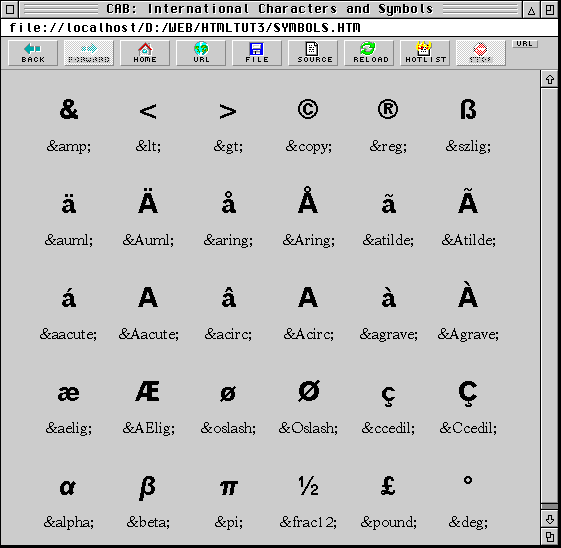The width and height of the screenshot is (561, 548).
Task: Reload the page with green arrows icon
Action: click(369, 53)
